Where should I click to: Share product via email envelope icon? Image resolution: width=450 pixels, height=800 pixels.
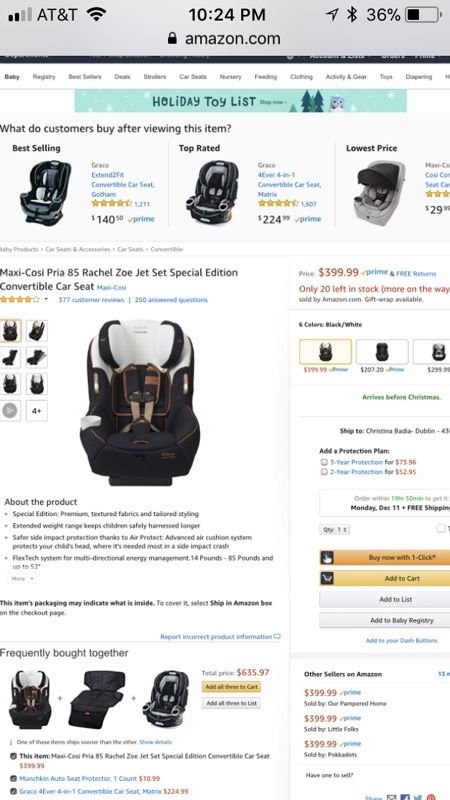click(391, 797)
